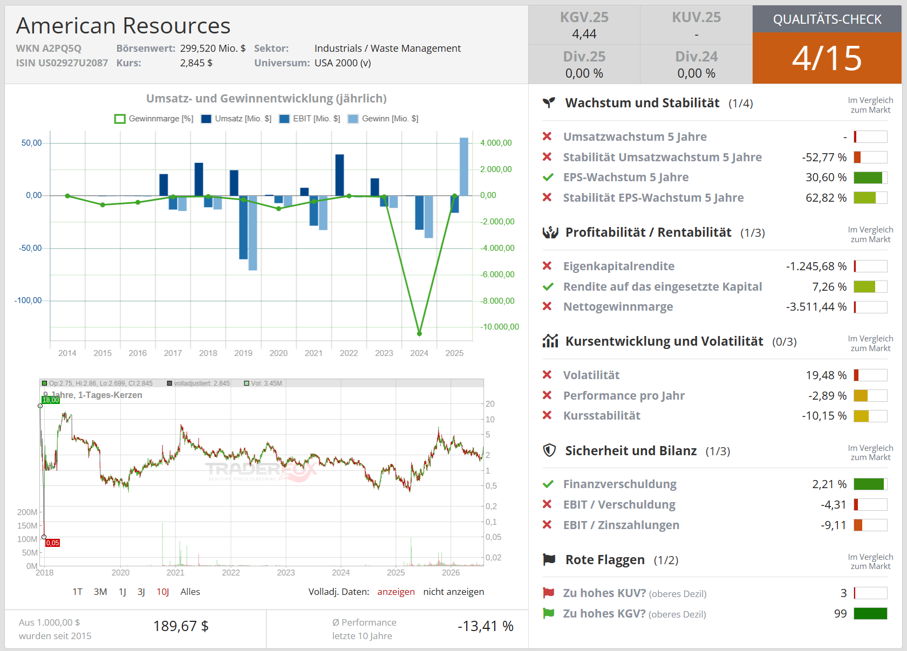This screenshot has height=651, width=907.
Task: Choose the 10J chart range
Action: (163, 591)
